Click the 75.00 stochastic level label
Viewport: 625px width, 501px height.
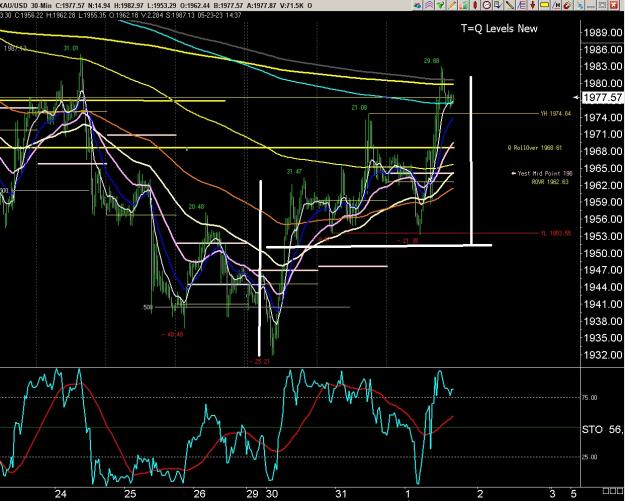[x=590, y=397]
